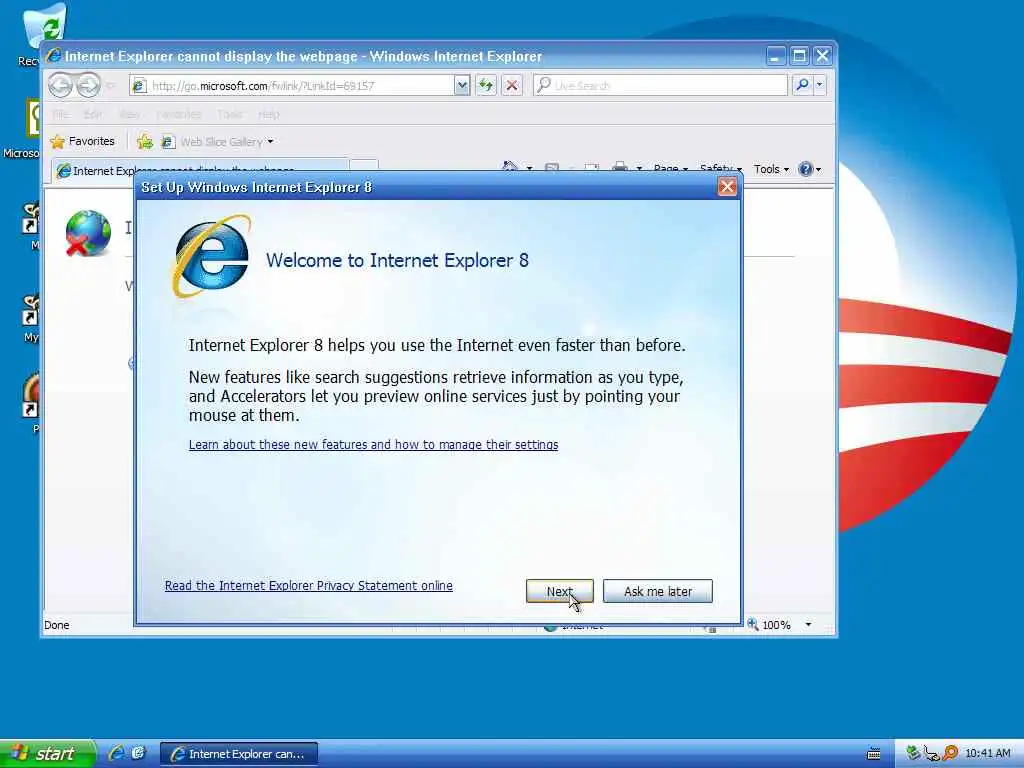Click the Add to Favorites Bar icon
1024x768 pixels.
tap(145, 142)
